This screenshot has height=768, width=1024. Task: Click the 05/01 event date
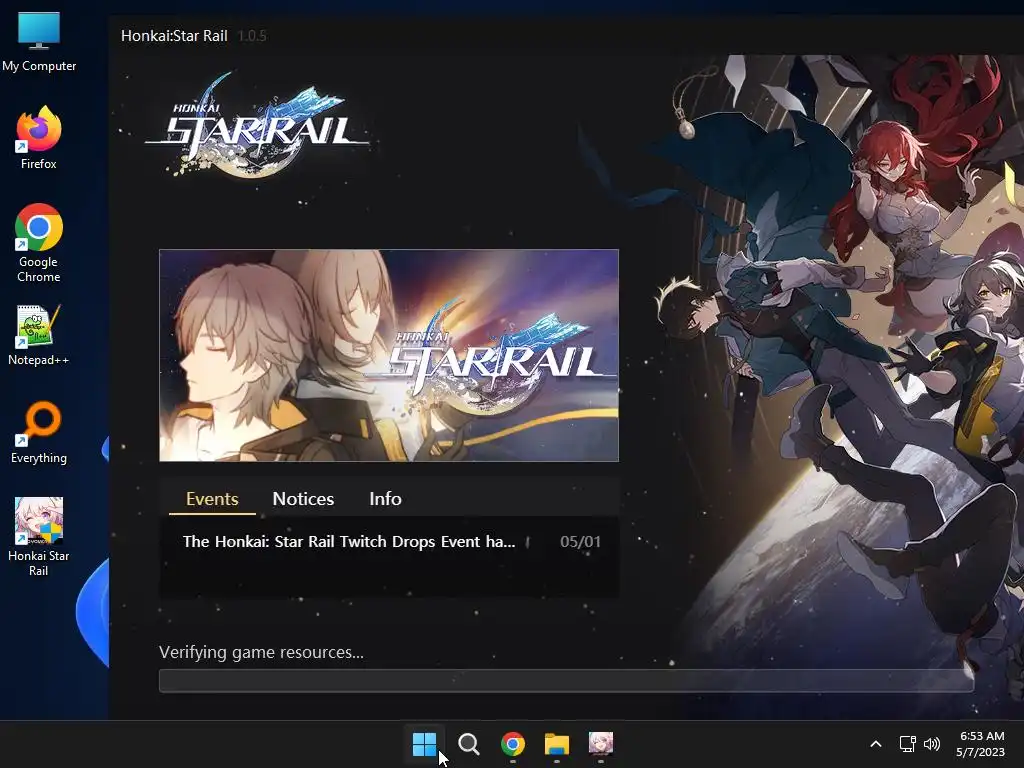click(x=580, y=541)
